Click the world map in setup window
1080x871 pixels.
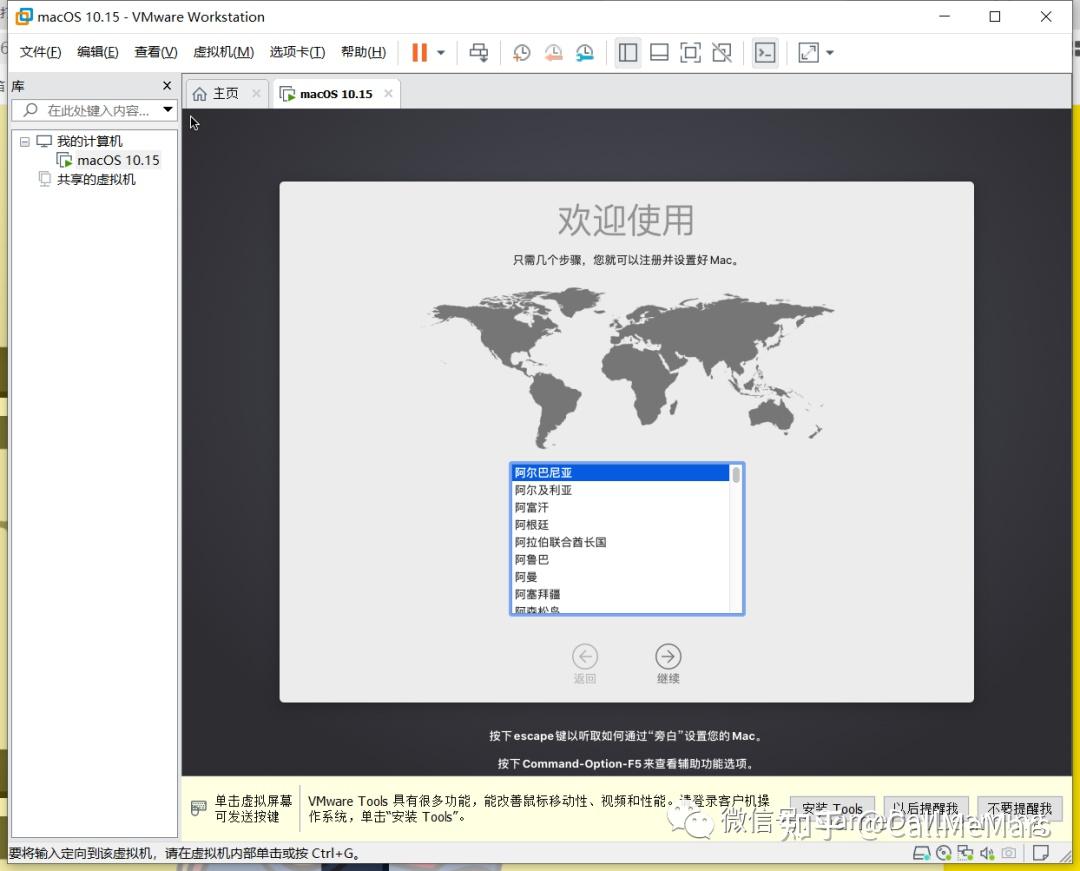click(x=628, y=368)
